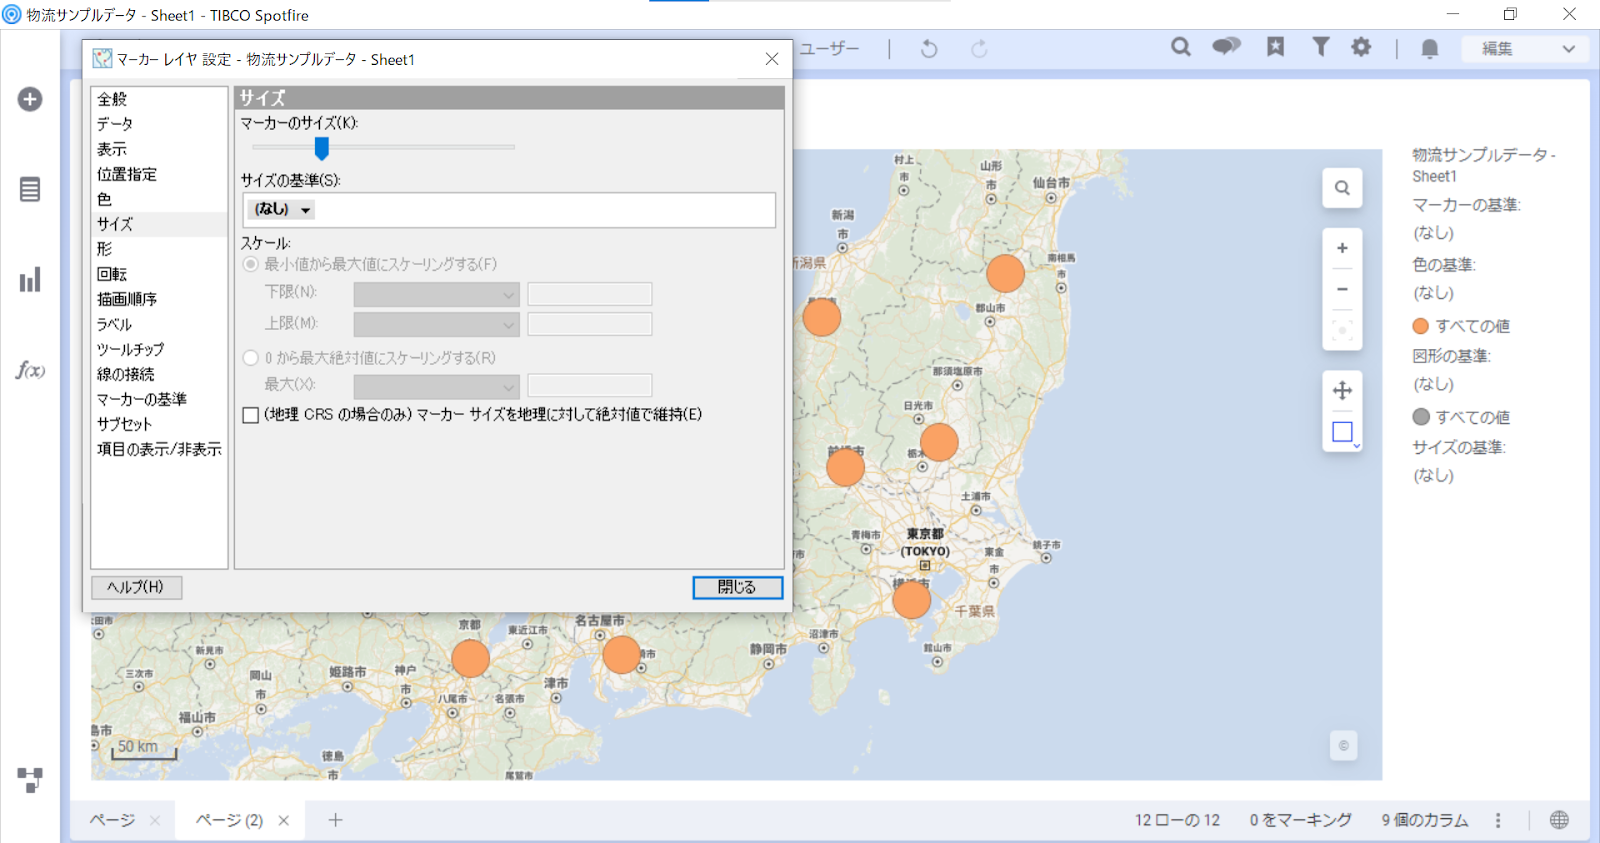Open the find magnifier in top toolbar
The height and width of the screenshot is (843, 1600).
point(1181,47)
